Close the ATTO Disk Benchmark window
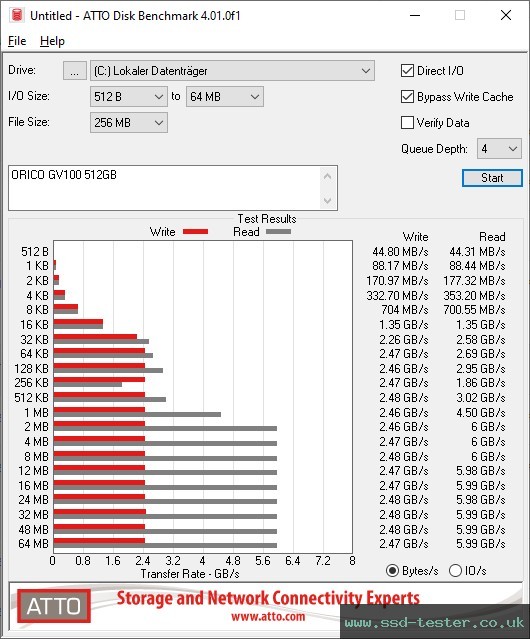 click(506, 15)
